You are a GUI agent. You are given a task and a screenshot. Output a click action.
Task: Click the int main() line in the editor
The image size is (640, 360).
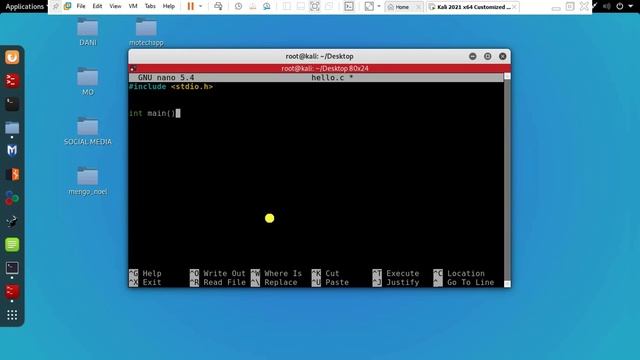(x=152, y=113)
